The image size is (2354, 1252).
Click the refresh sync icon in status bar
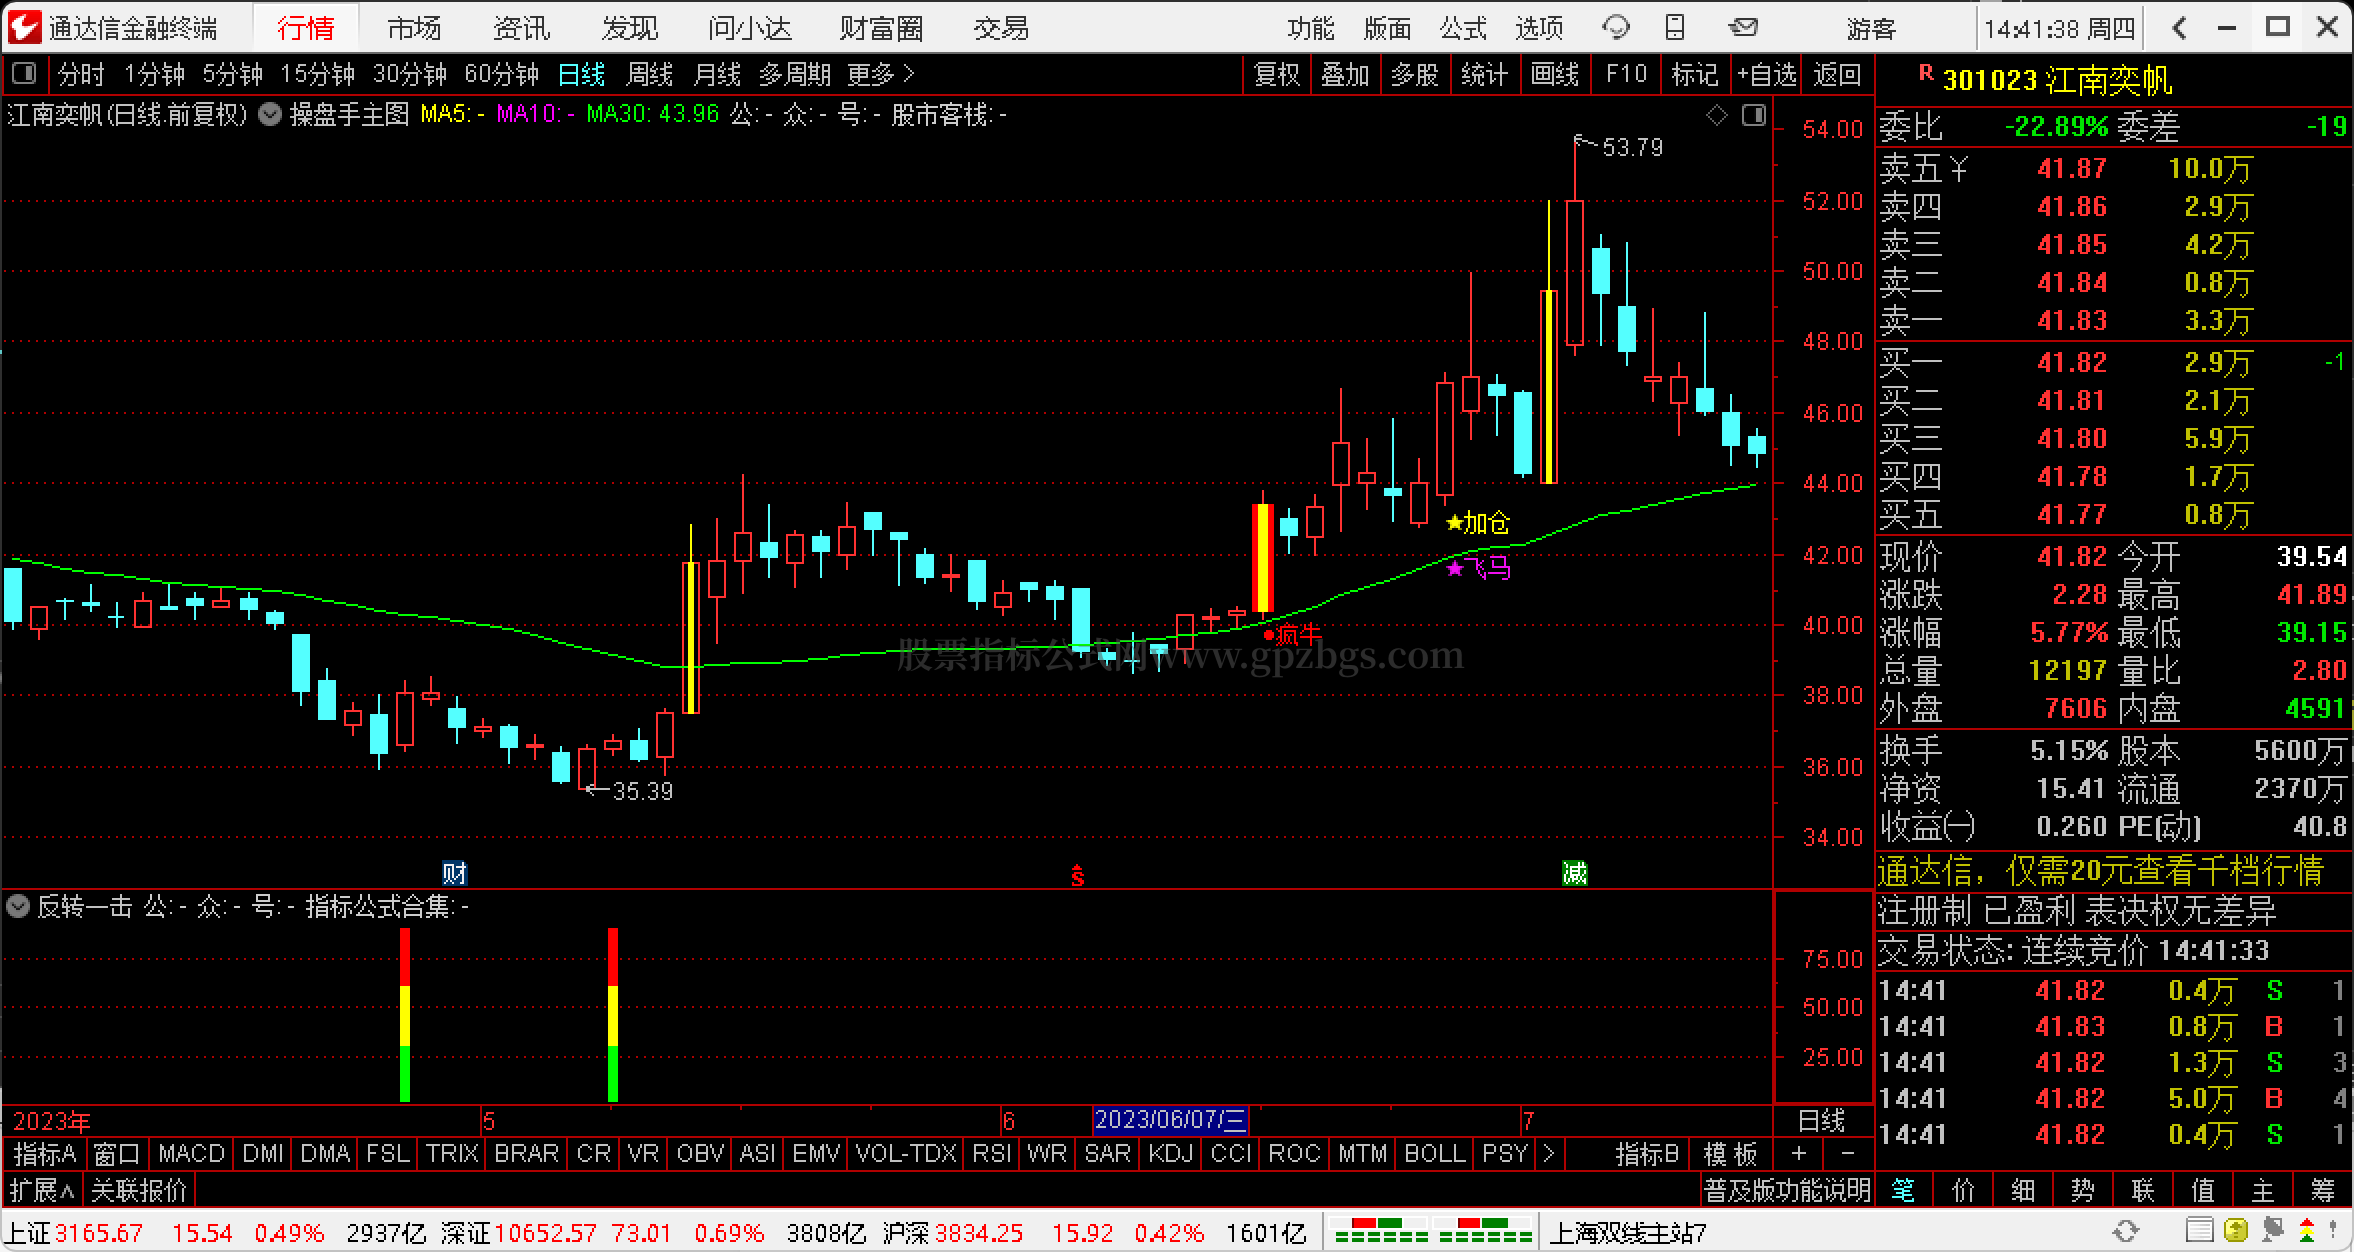(x=2125, y=1231)
